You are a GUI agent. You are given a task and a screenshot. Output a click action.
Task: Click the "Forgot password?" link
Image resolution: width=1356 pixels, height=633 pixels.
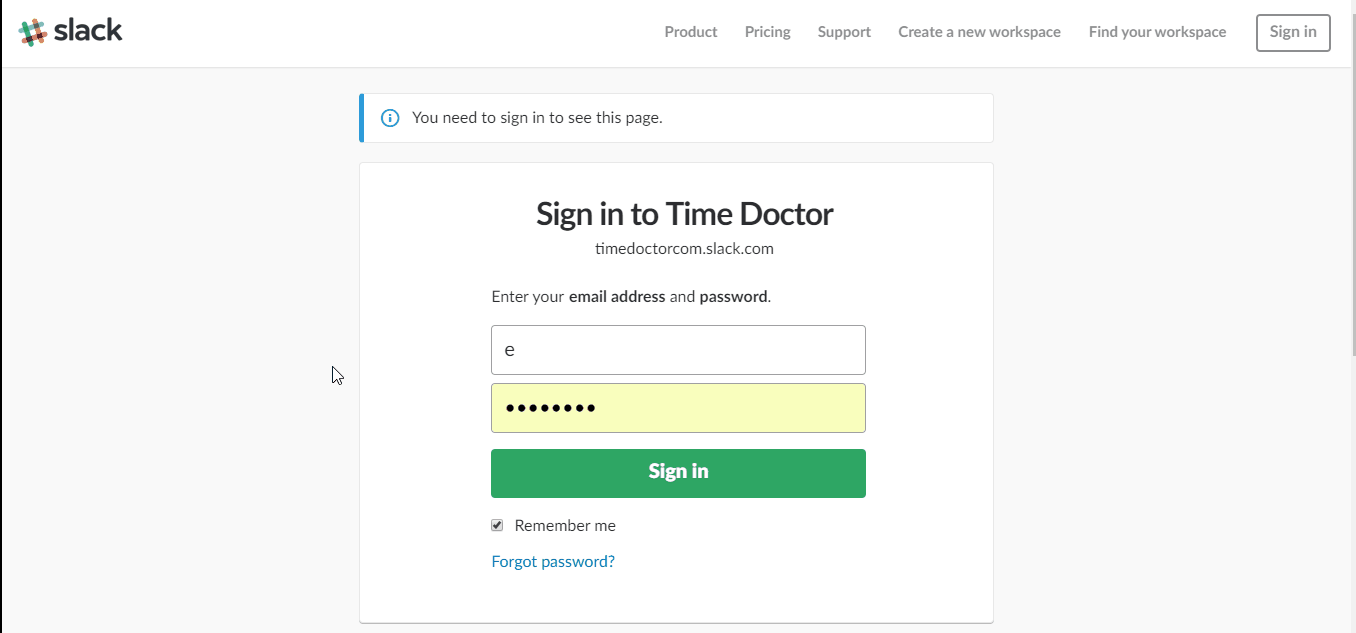[x=553, y=561]
